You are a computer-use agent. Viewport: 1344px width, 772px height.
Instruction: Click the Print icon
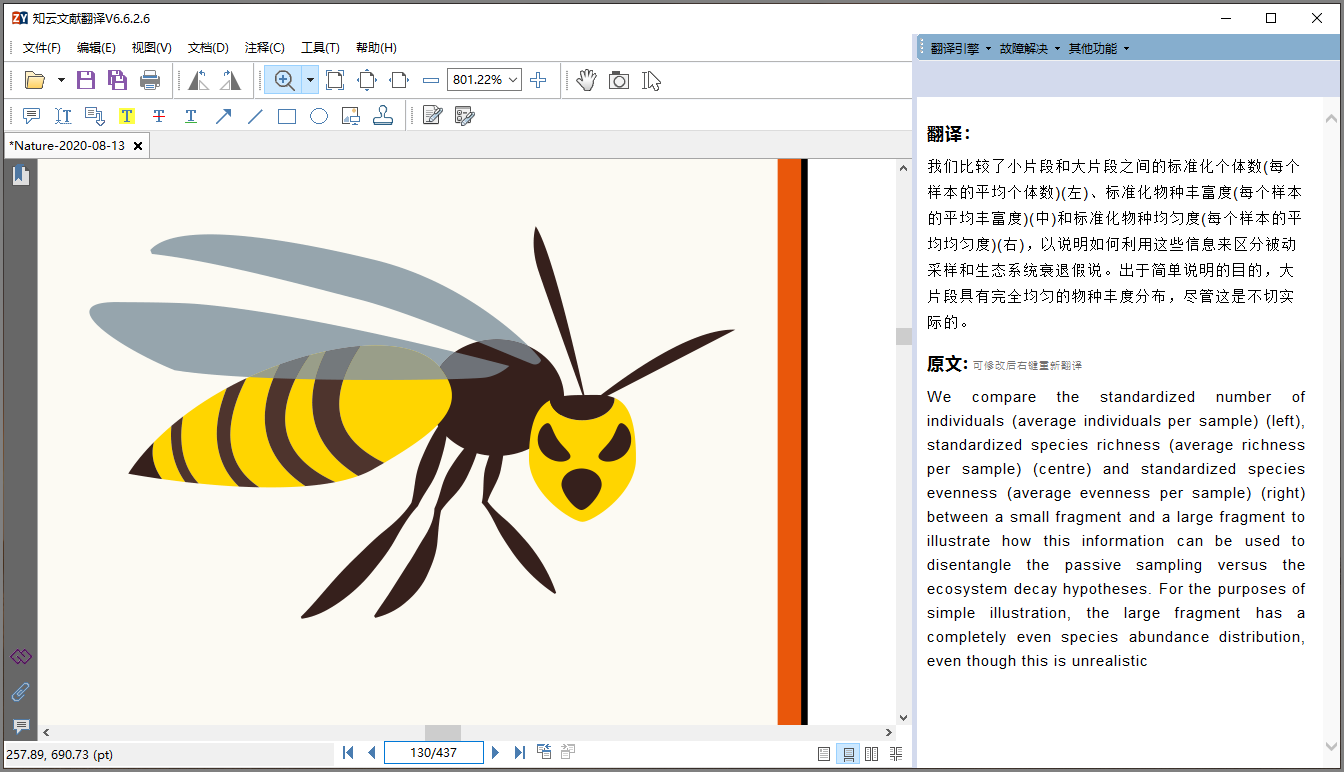(x=150, y=80)
